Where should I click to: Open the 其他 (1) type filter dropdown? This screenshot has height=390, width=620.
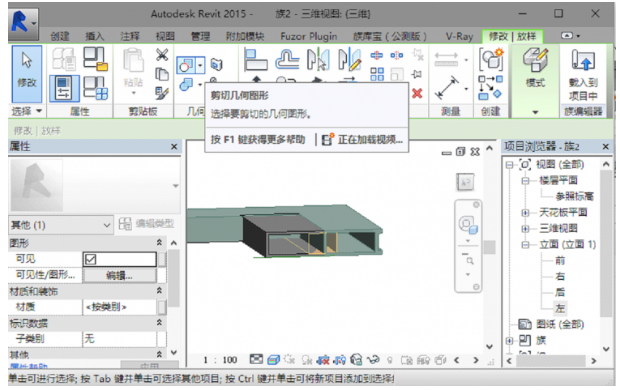click(60, 225)
